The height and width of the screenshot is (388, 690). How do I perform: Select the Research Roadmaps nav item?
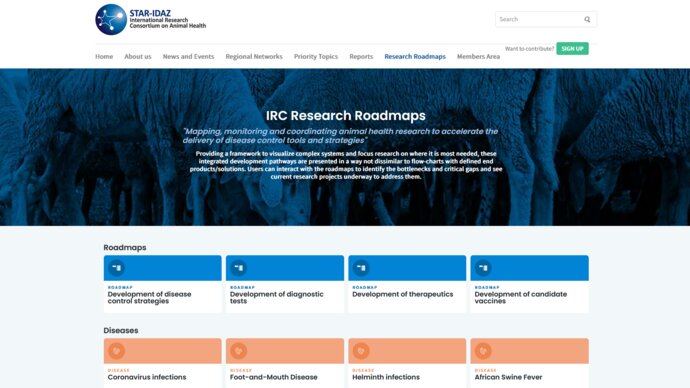(415, 56)
